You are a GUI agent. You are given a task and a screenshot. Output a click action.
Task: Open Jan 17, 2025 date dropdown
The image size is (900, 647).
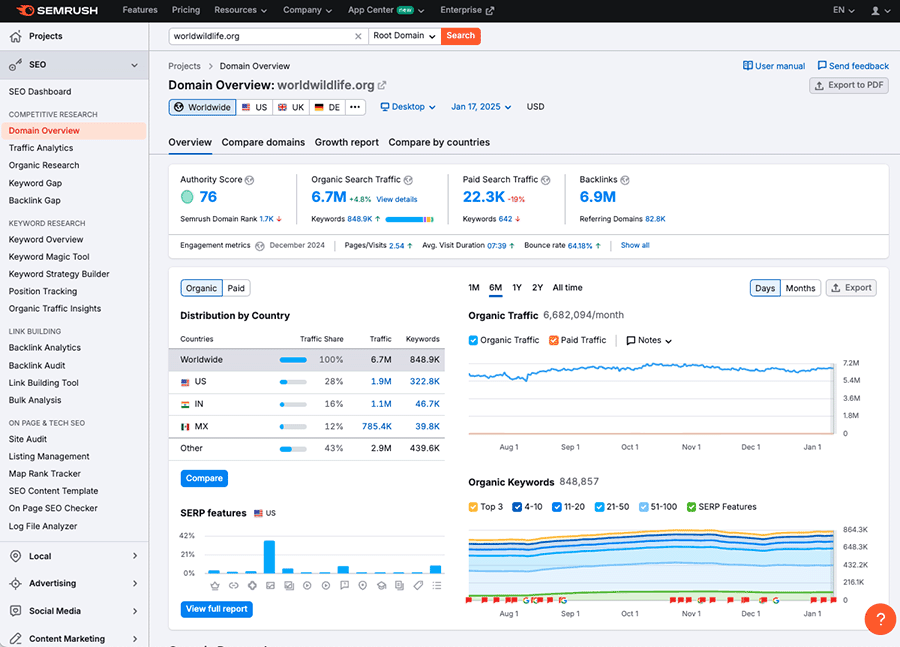click(x=481, y=107)
